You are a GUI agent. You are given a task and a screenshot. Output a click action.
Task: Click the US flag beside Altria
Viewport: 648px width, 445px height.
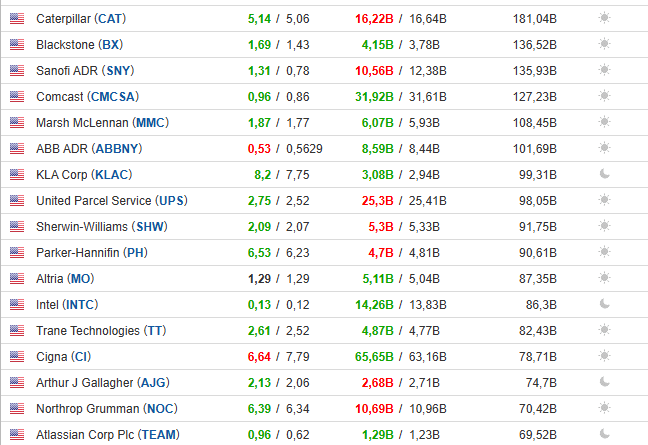pos(16,278)
